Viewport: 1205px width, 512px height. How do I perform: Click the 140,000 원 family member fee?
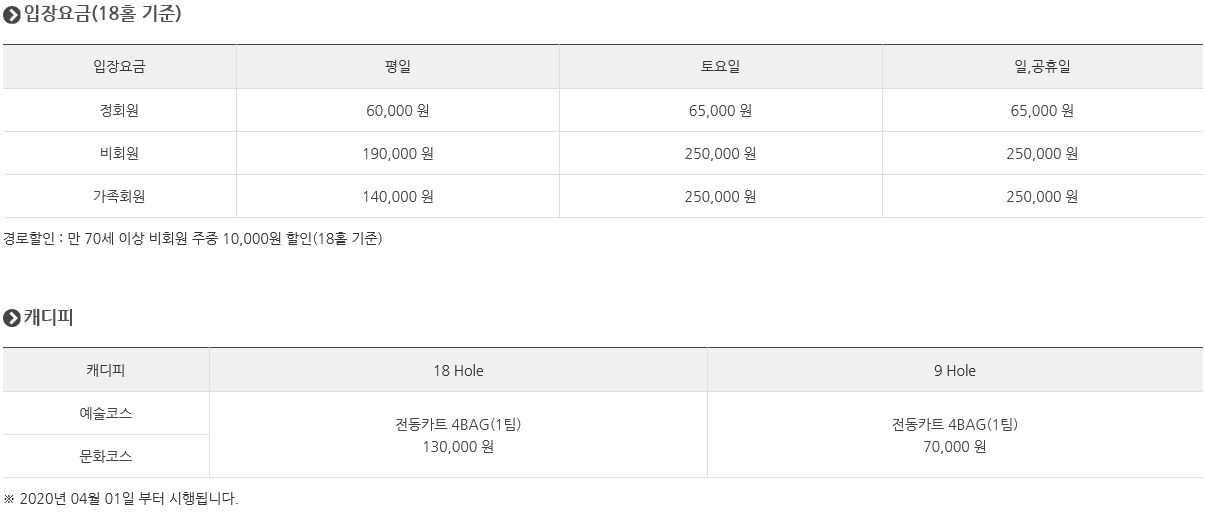click(398, 196)
